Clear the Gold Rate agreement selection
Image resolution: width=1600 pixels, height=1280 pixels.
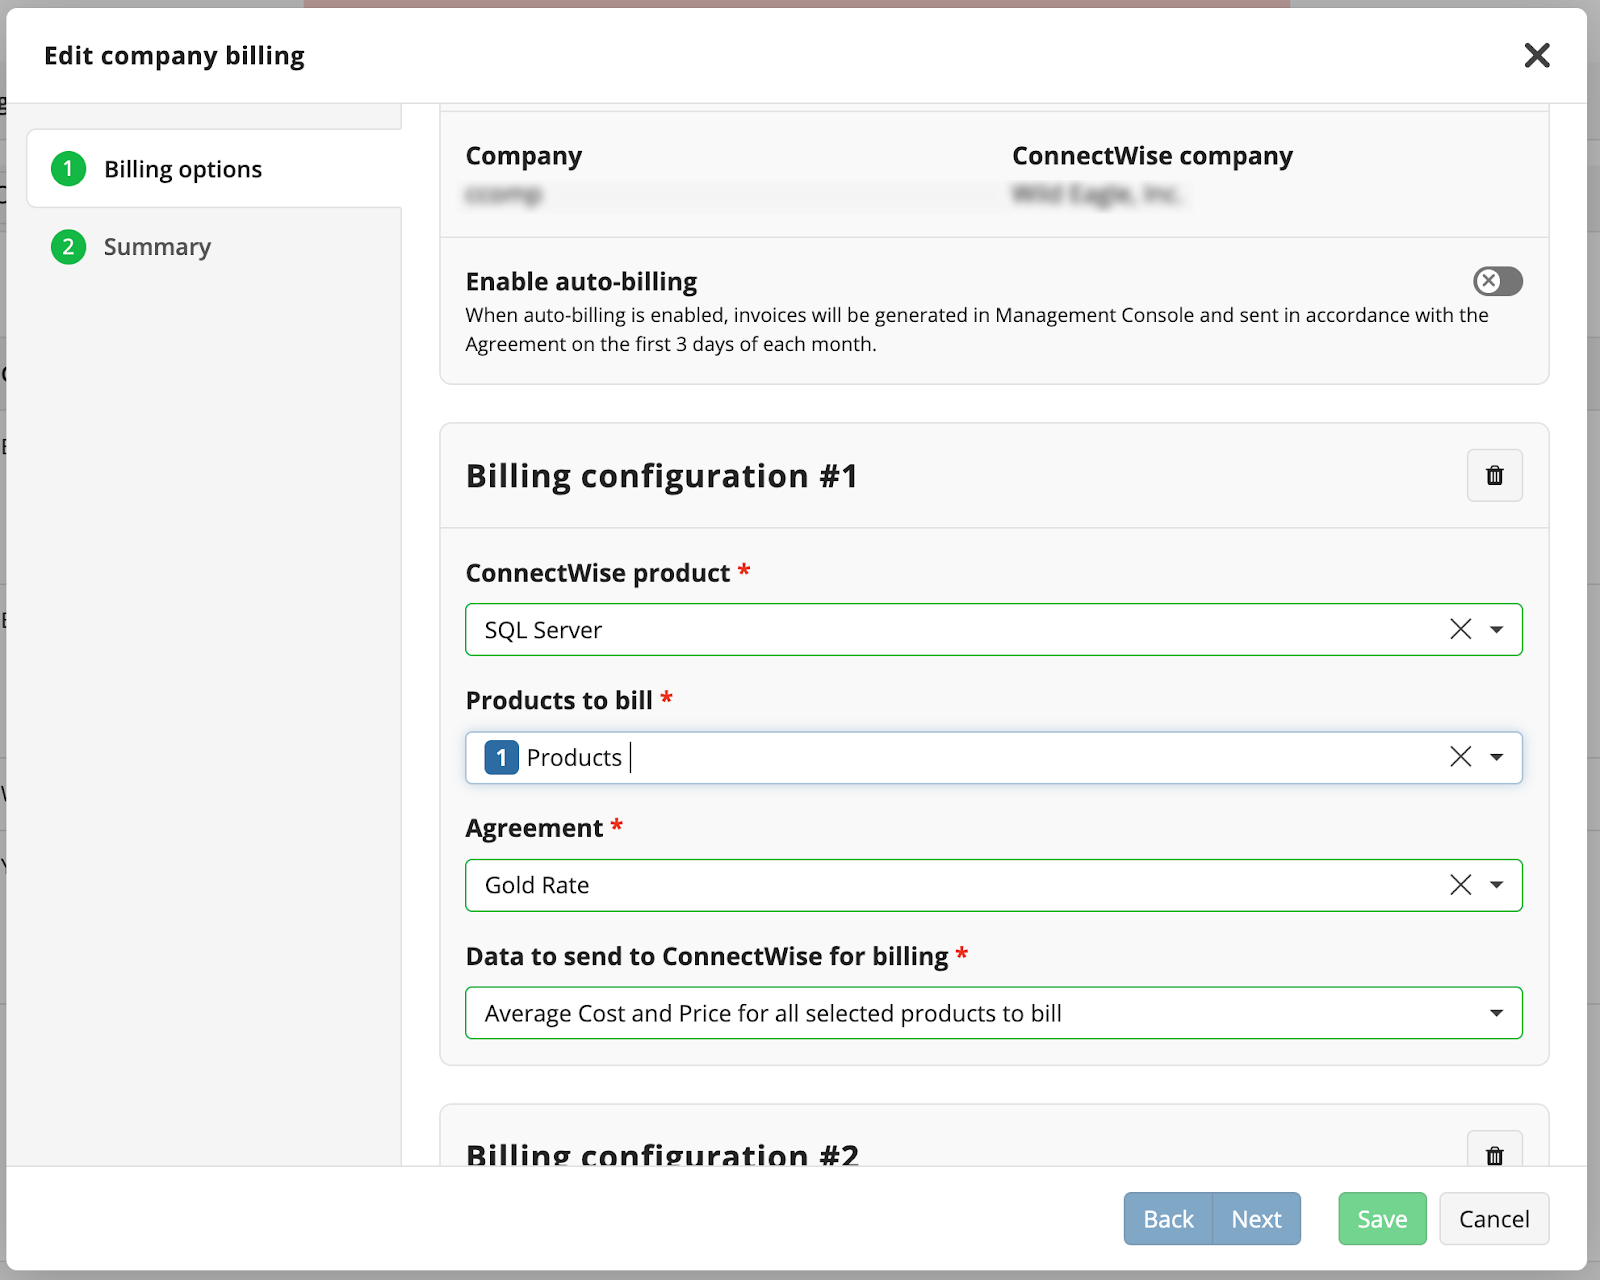tap(1460, 885)
